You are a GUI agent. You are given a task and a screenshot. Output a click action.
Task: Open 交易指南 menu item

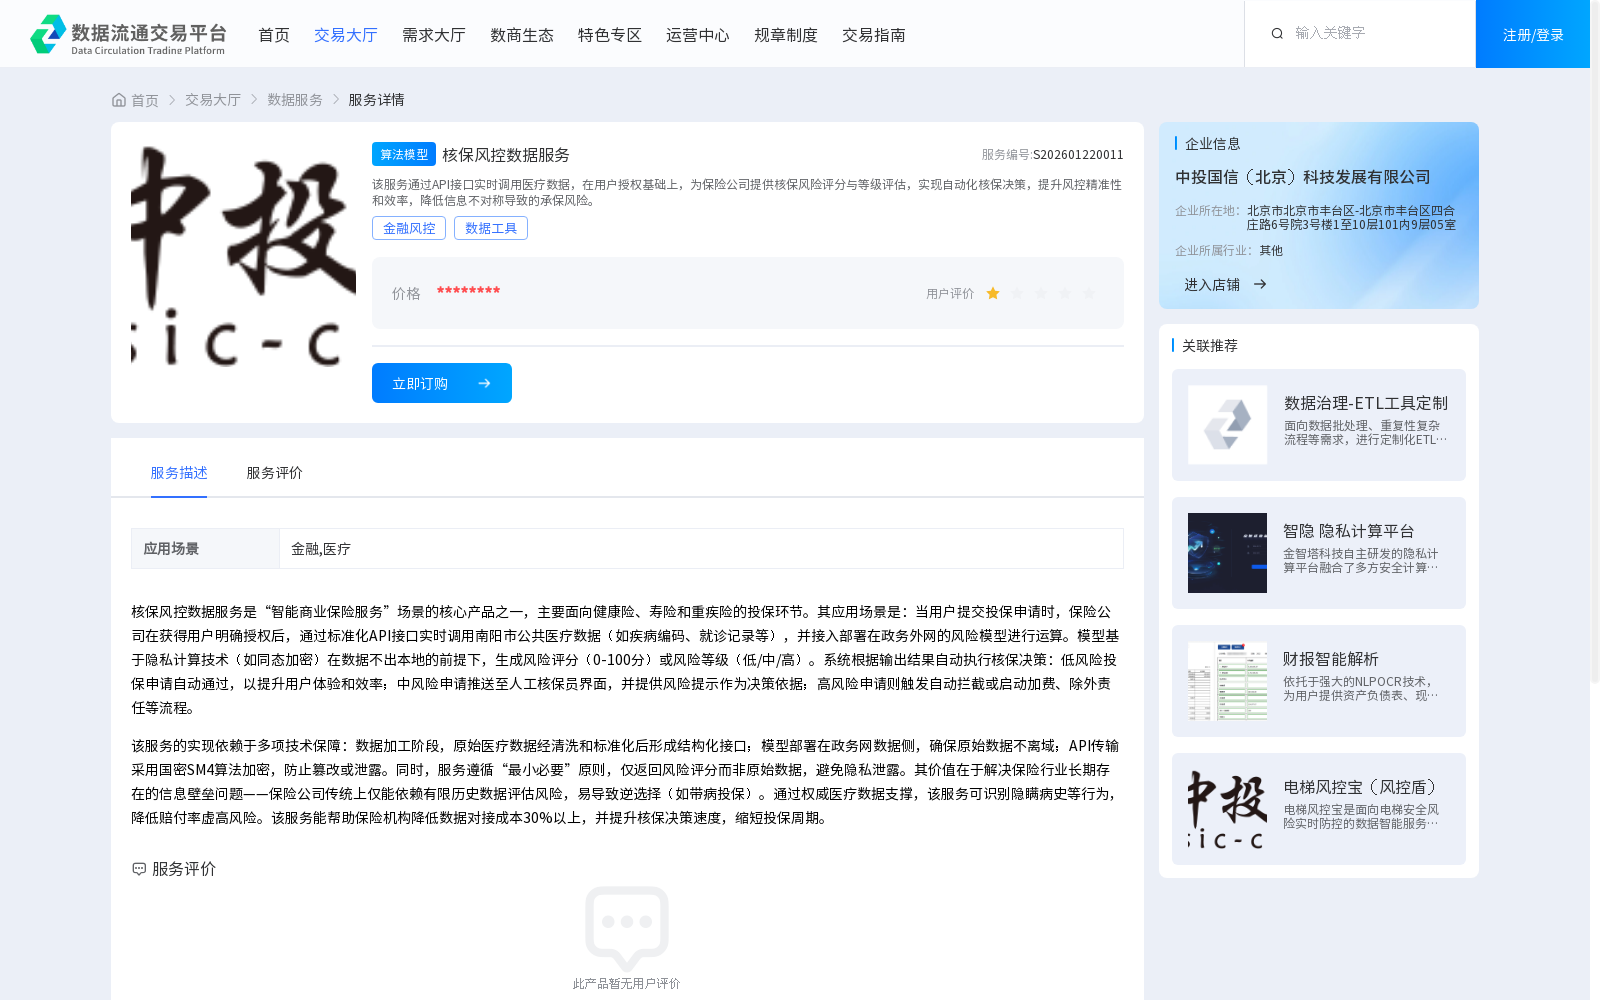[874, 35]
